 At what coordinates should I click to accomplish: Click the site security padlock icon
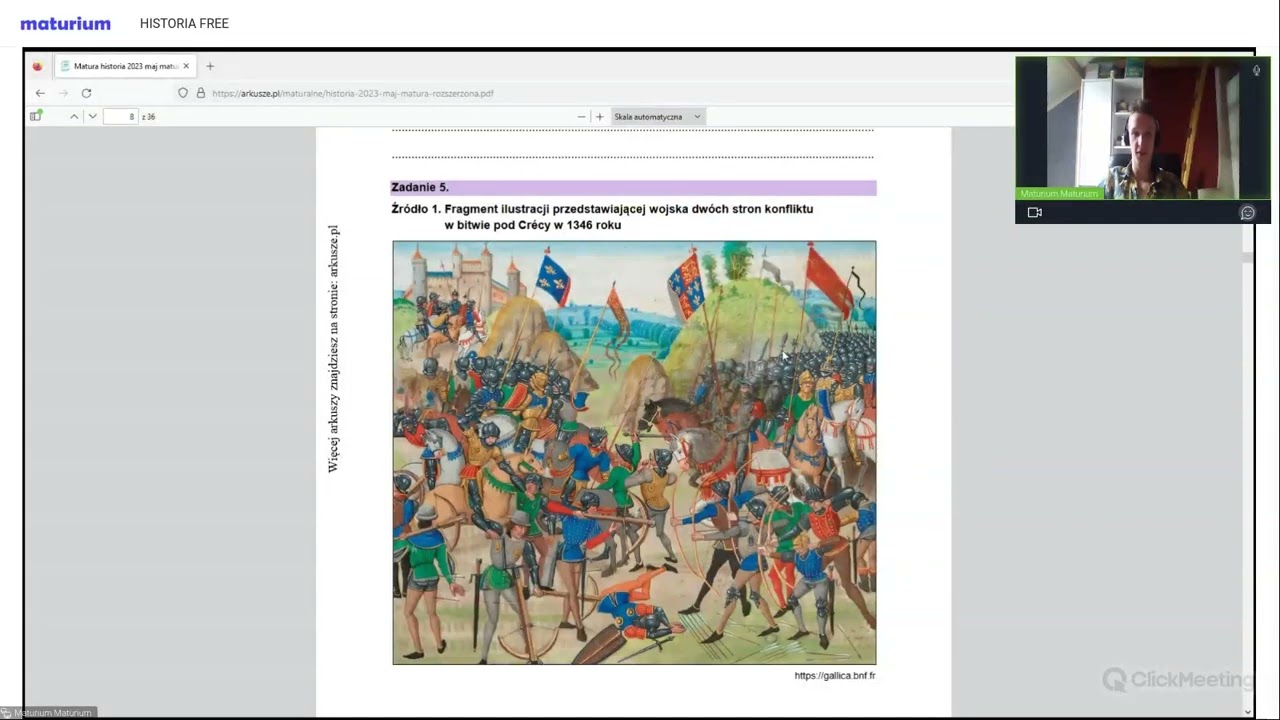[x=201, y=93]
